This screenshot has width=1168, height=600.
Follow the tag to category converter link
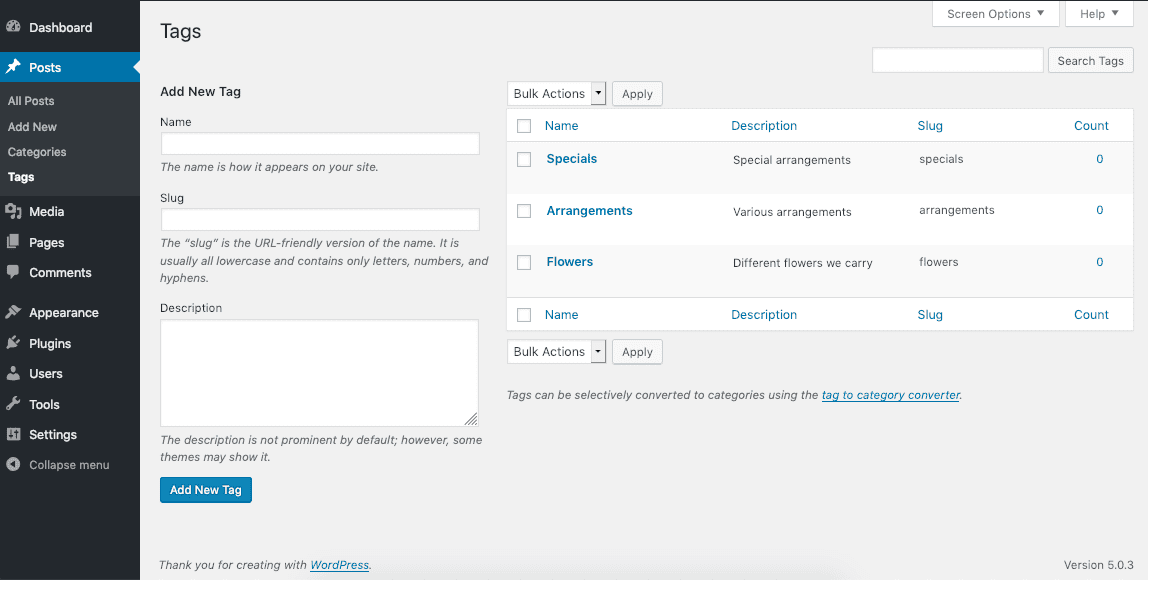890,395
